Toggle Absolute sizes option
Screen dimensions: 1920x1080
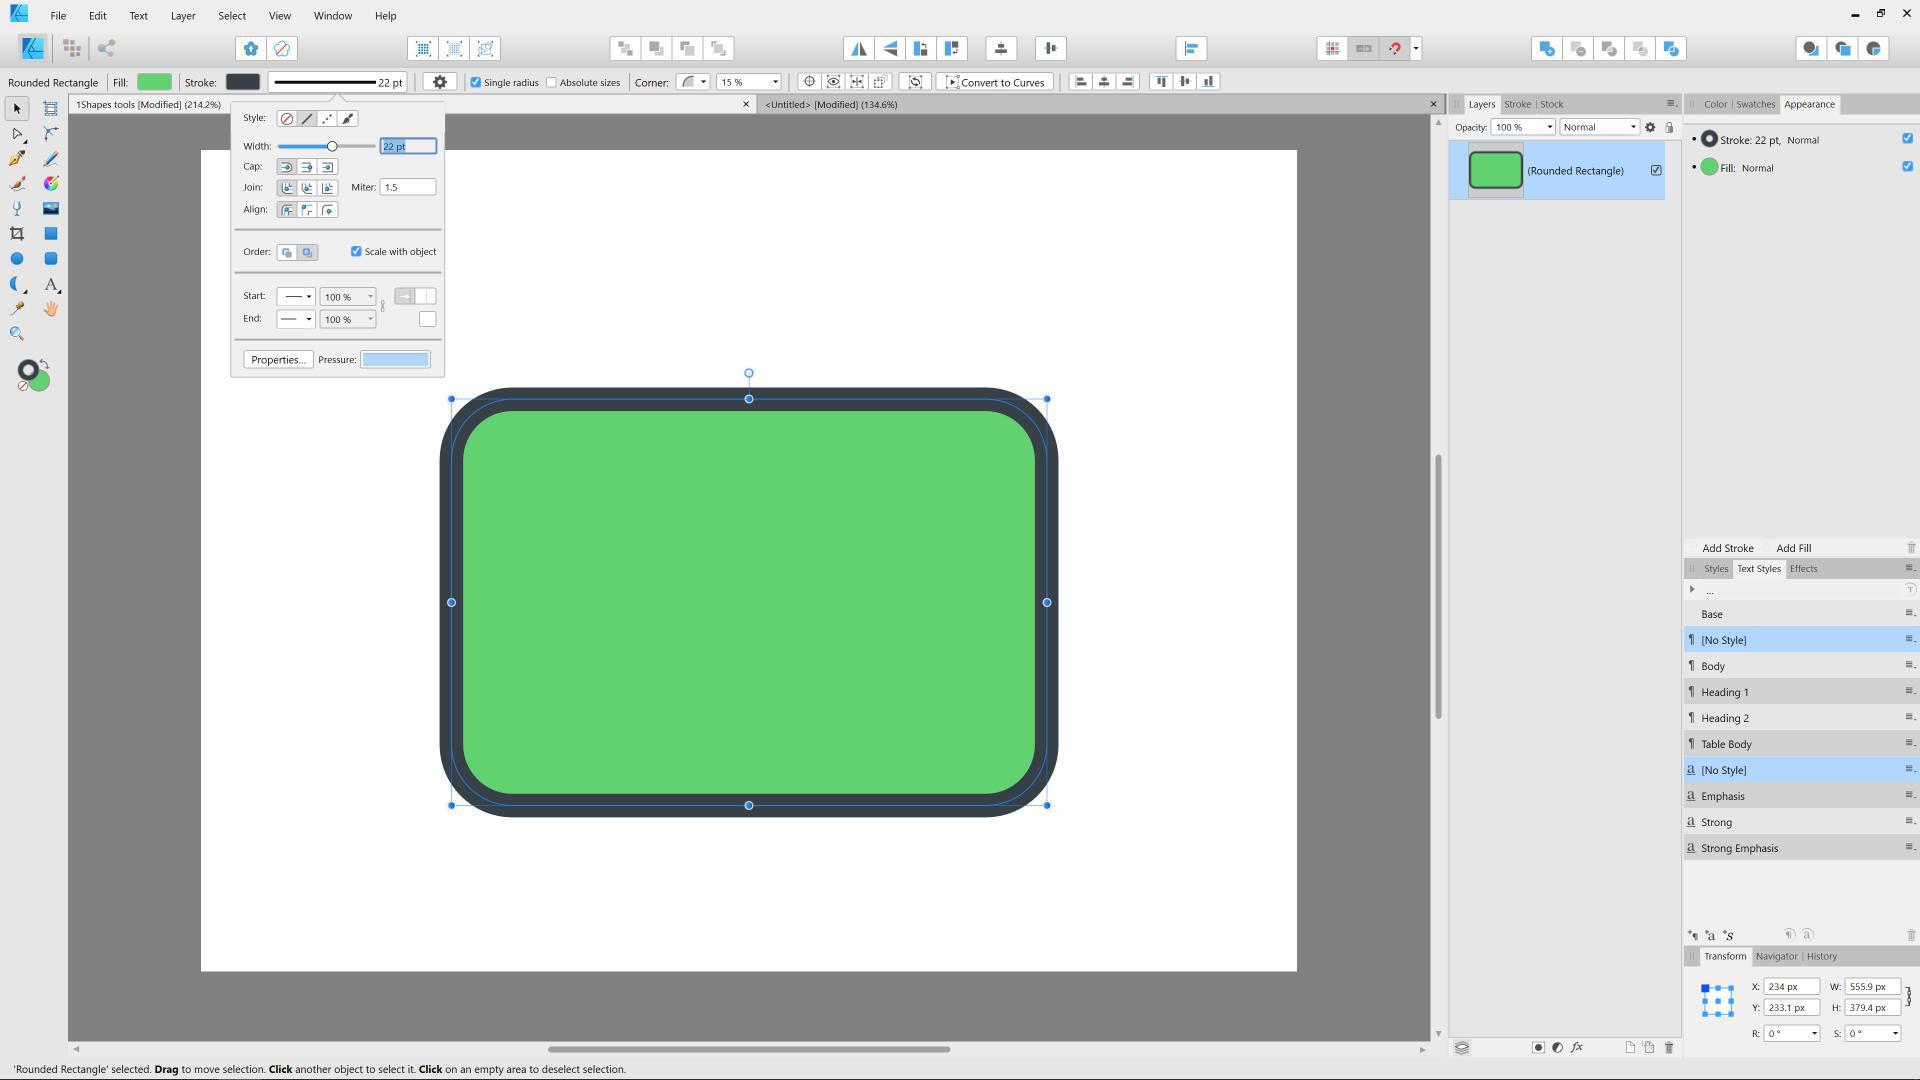551,82
